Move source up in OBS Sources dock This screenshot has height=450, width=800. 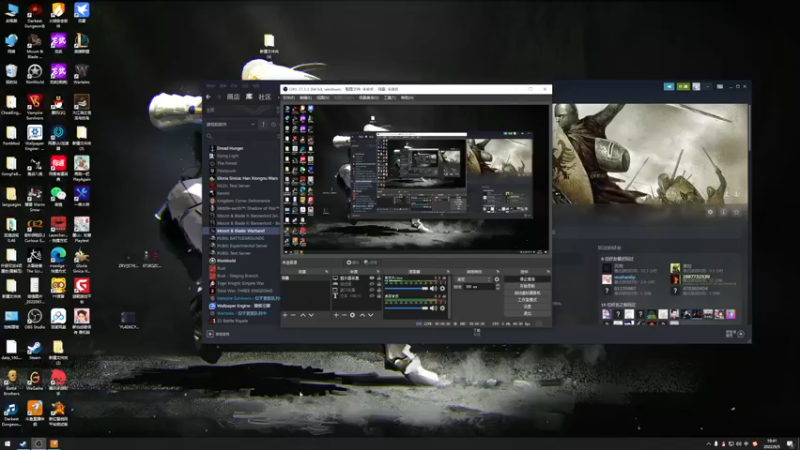click(x=362, y=315)
